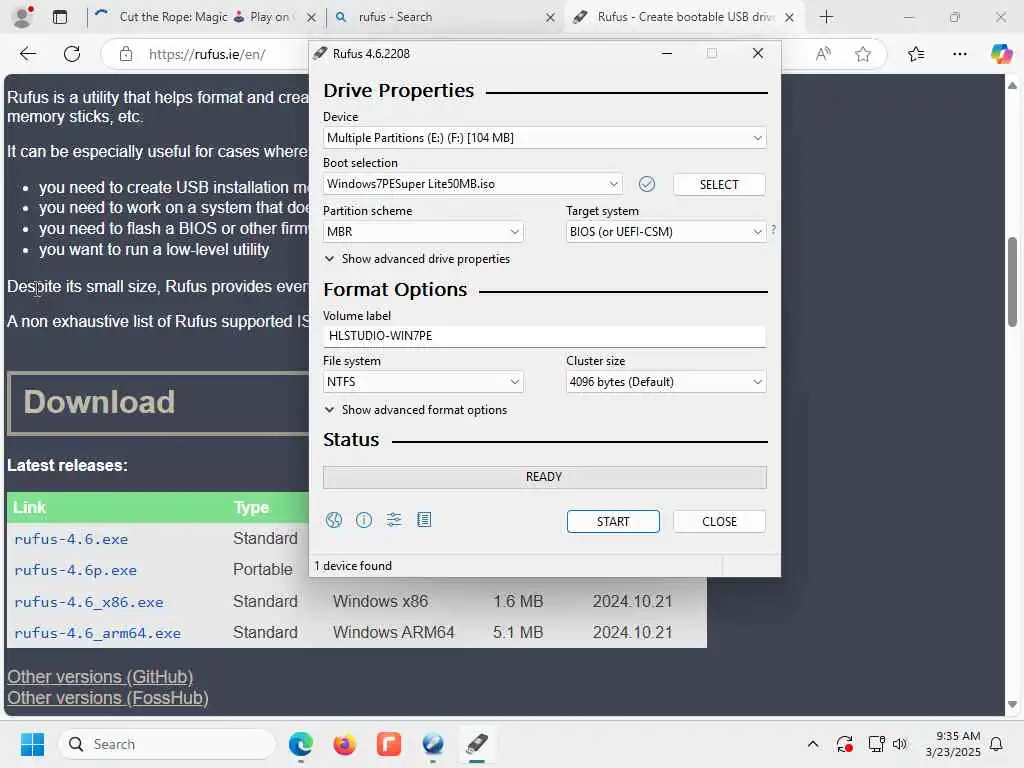The width and height of the screenshot is (1024, 768).
Task: Open new tab with plus button
Action: [x=826, y=17]
